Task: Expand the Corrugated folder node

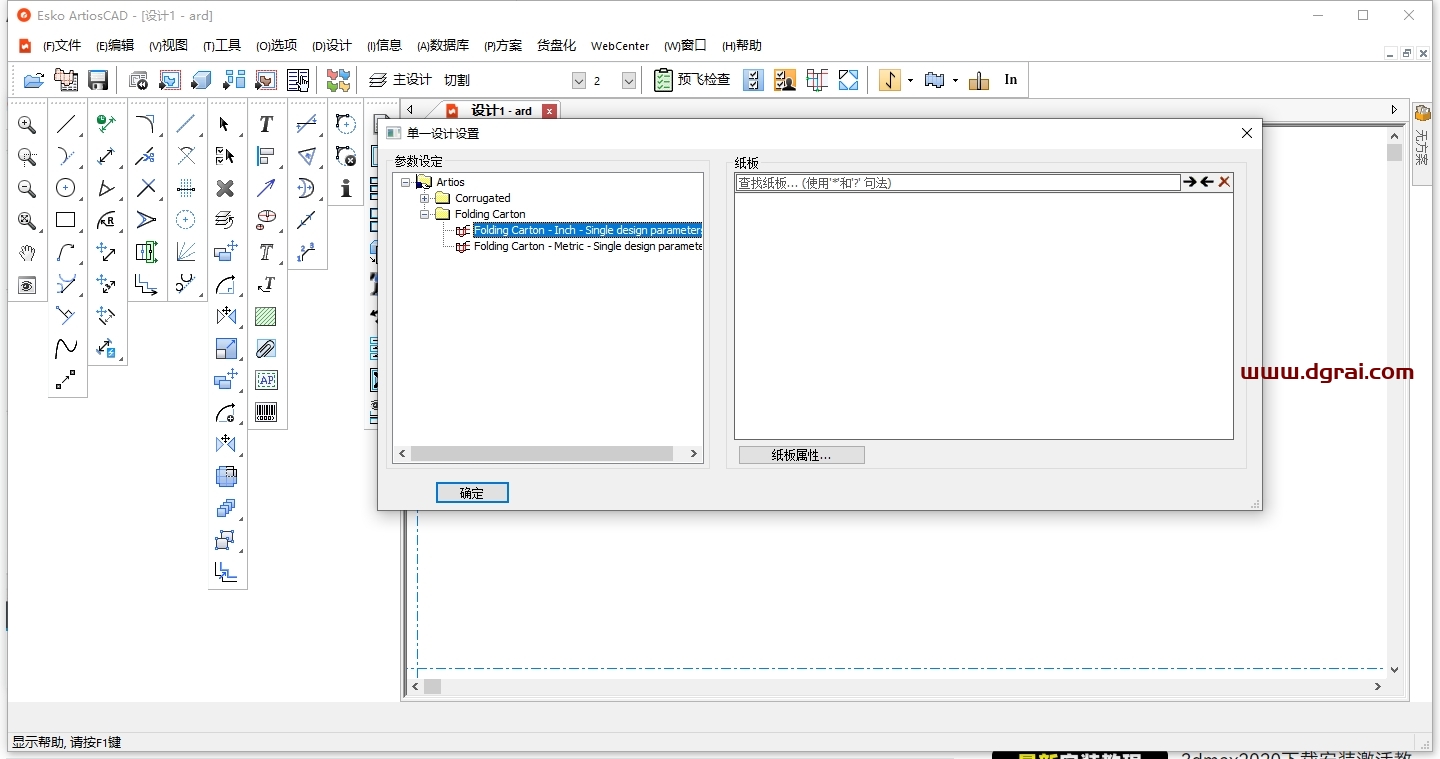Action: click(425, 198)
